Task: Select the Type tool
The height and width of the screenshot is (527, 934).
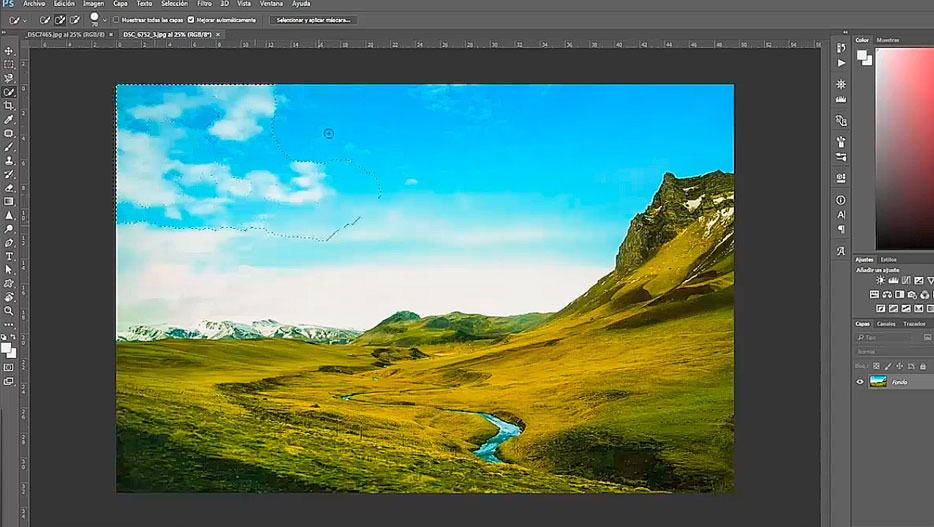Action: click(9, 256)
